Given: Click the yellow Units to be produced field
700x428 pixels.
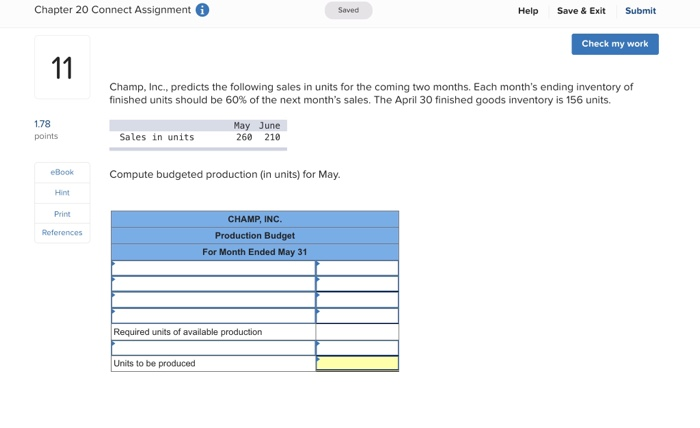Looking at the screenshot, I should [x=357, y=363].
